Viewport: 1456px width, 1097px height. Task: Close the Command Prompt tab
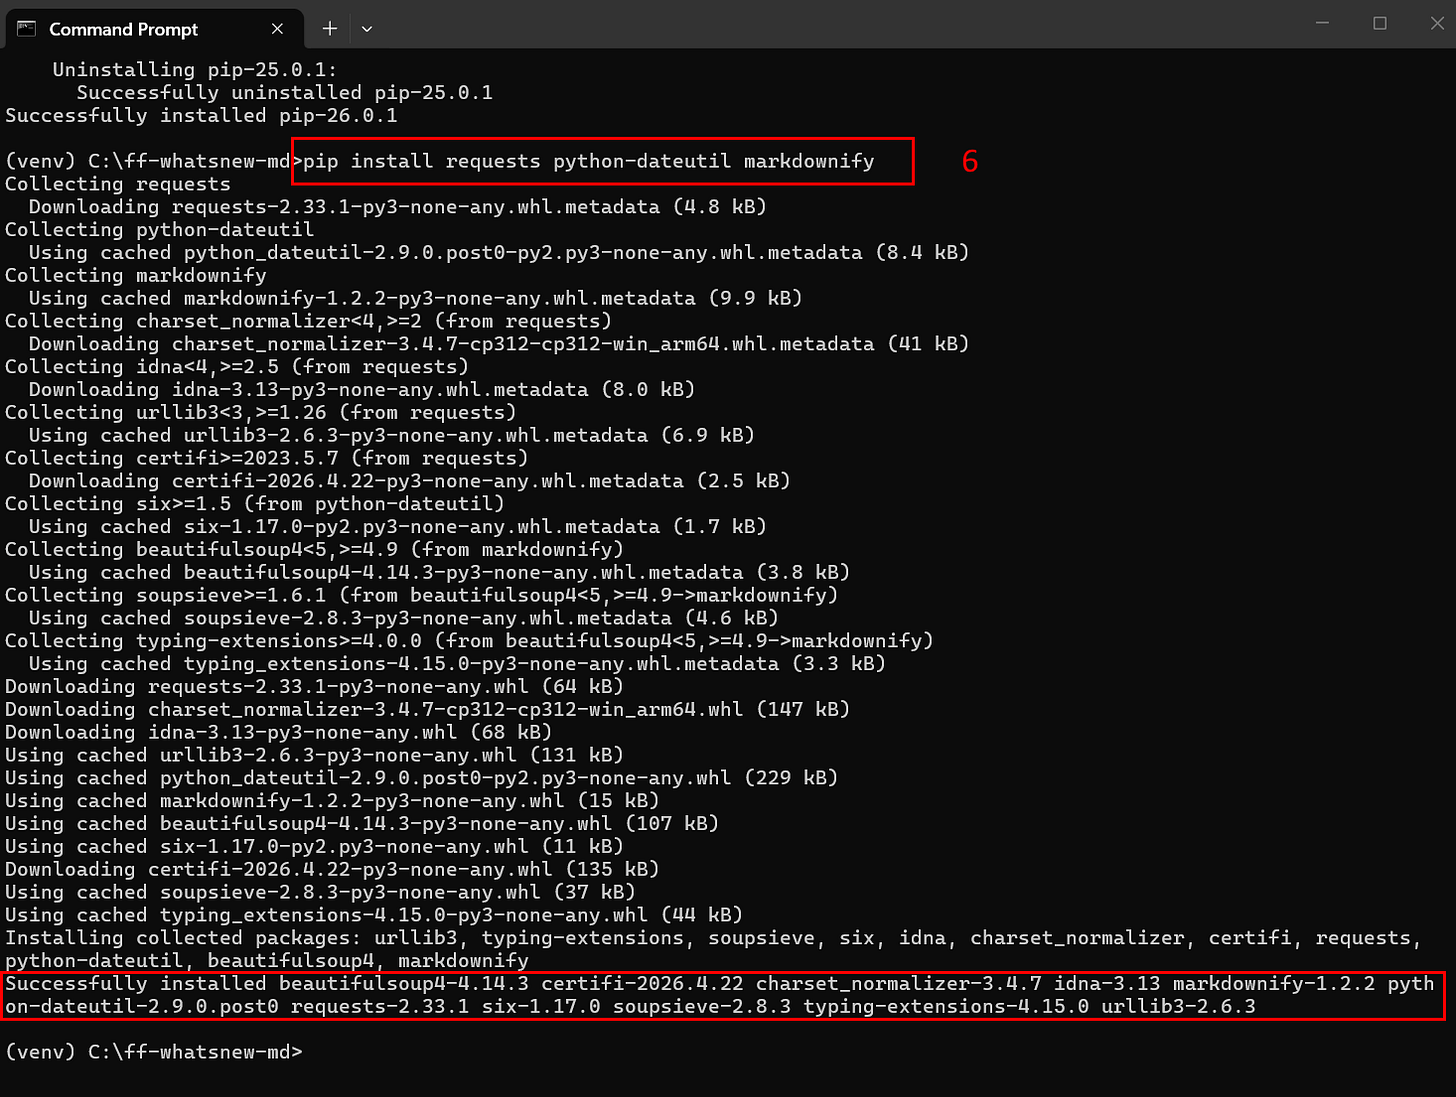(277, 29)
